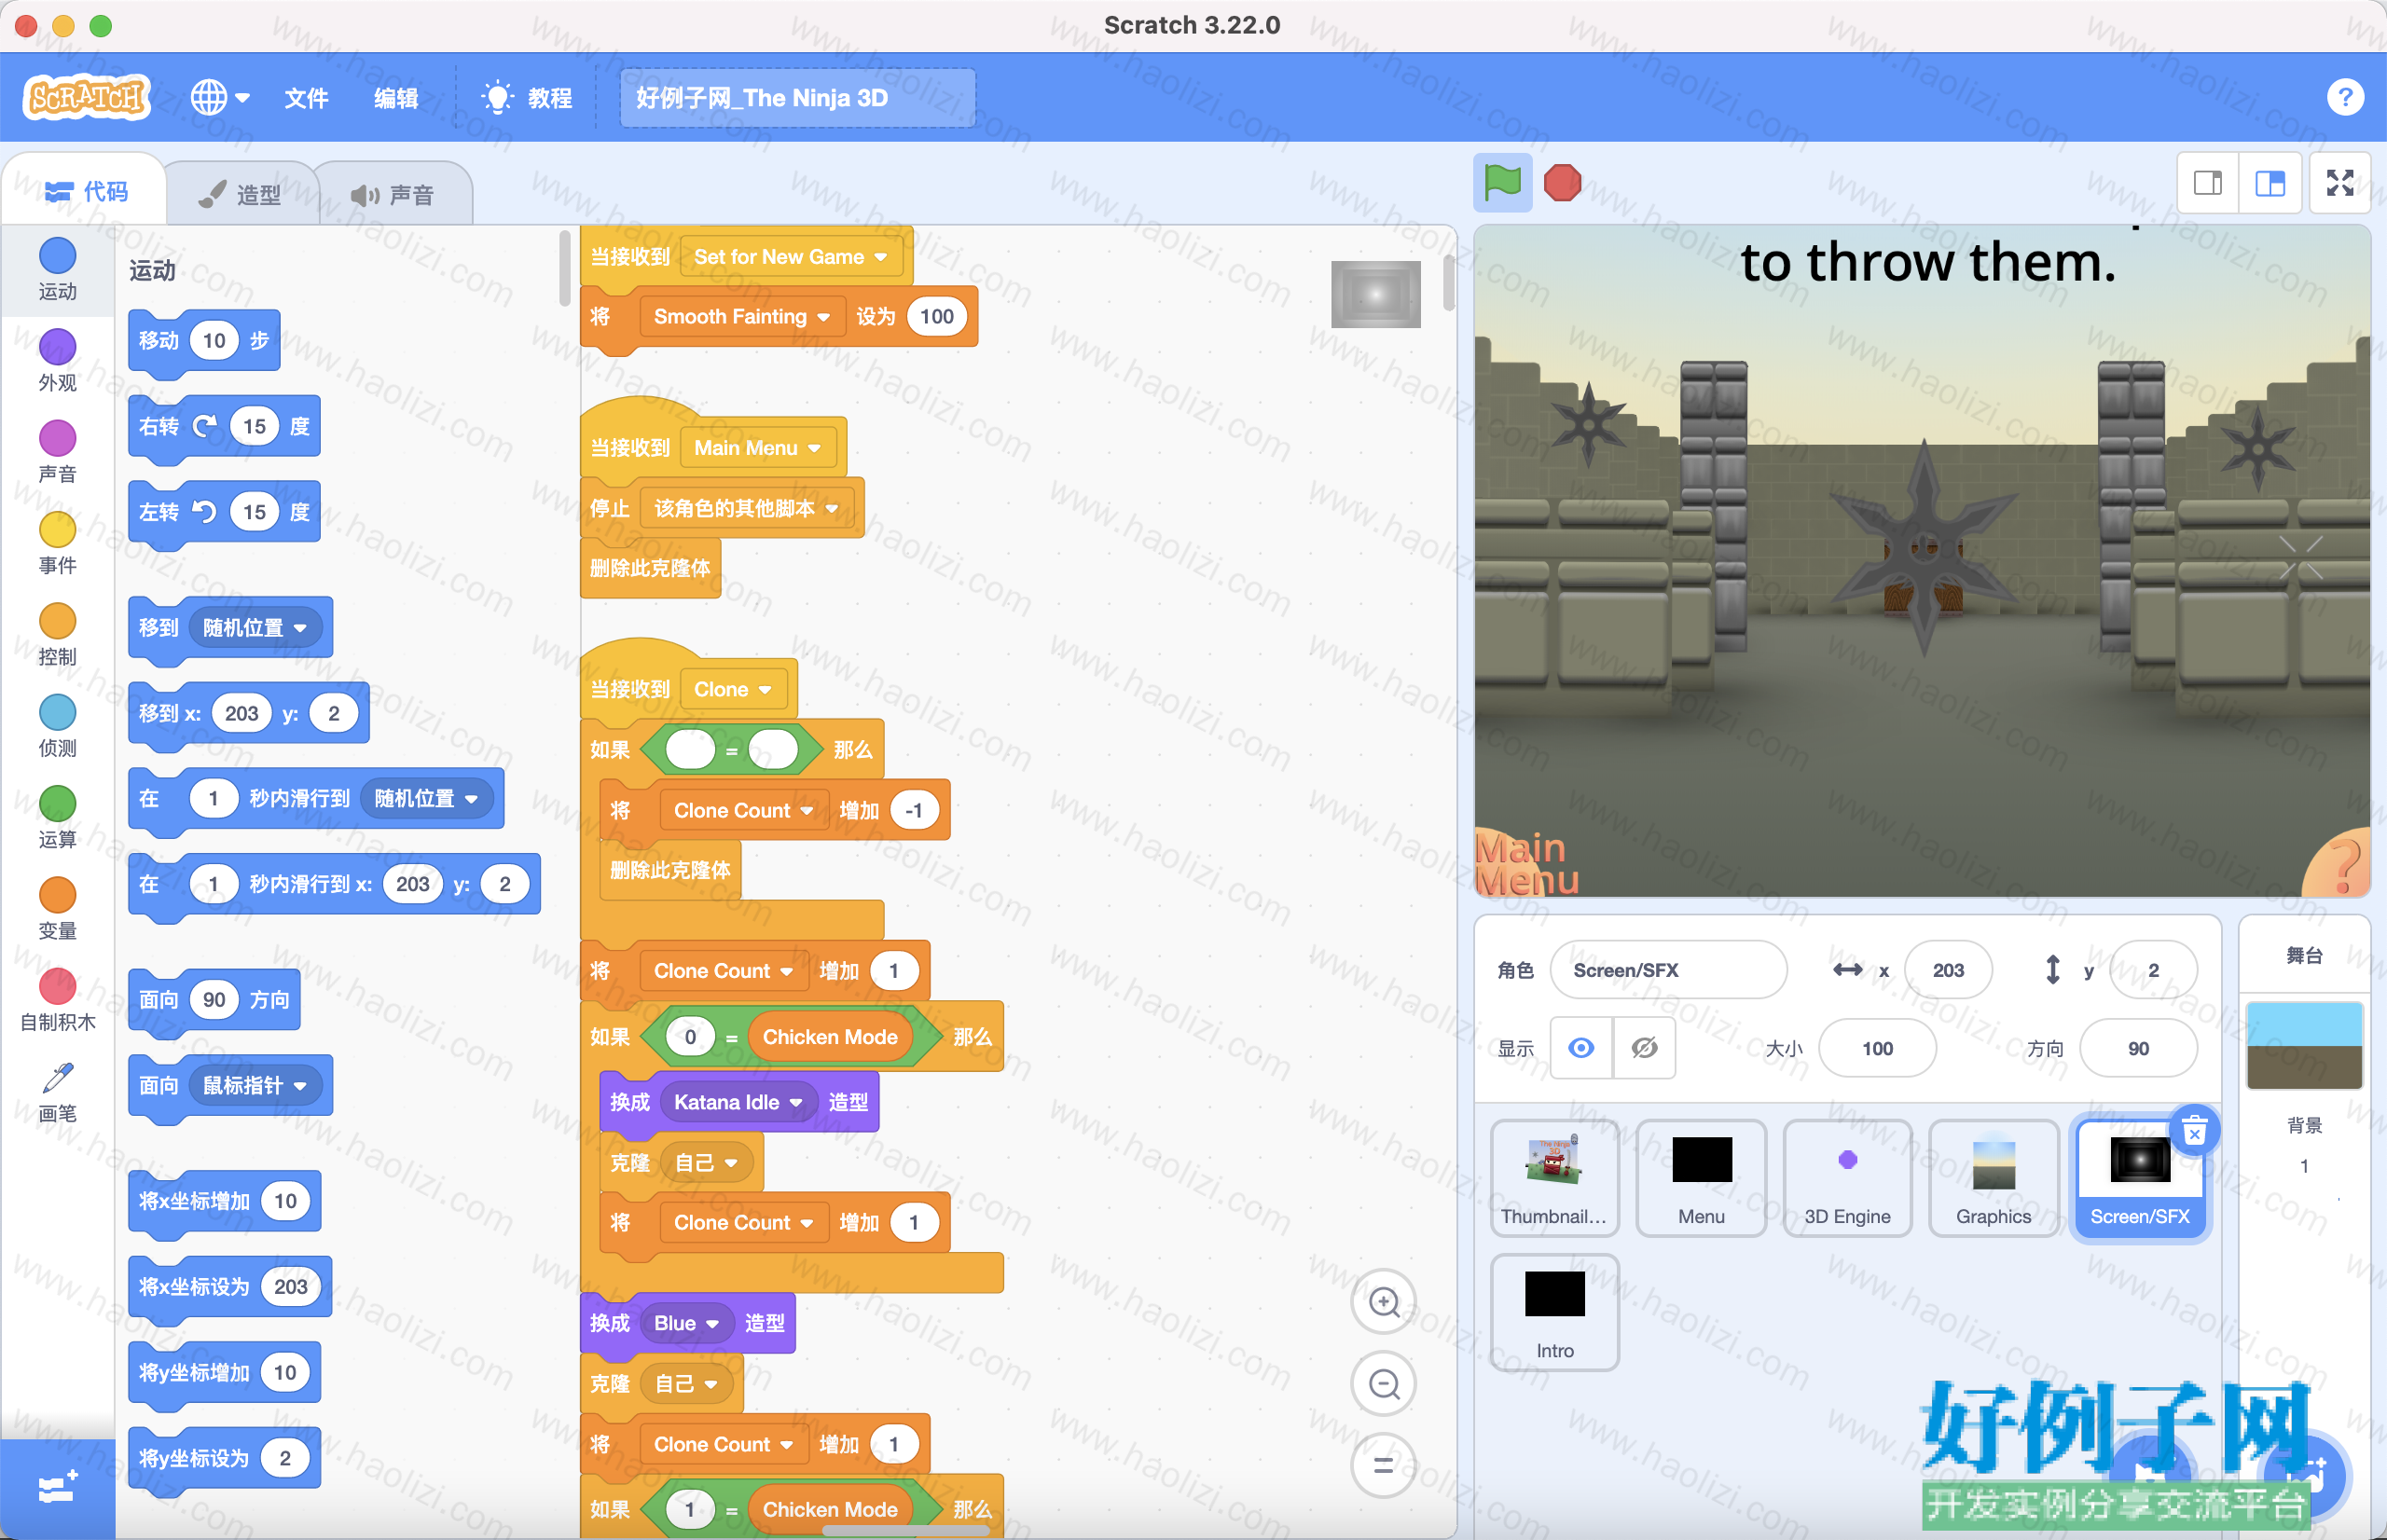This screenshot has height=1540, width=2387.
Task: Select the 侦测 sensing category
Action: click(x=57, y=725)
